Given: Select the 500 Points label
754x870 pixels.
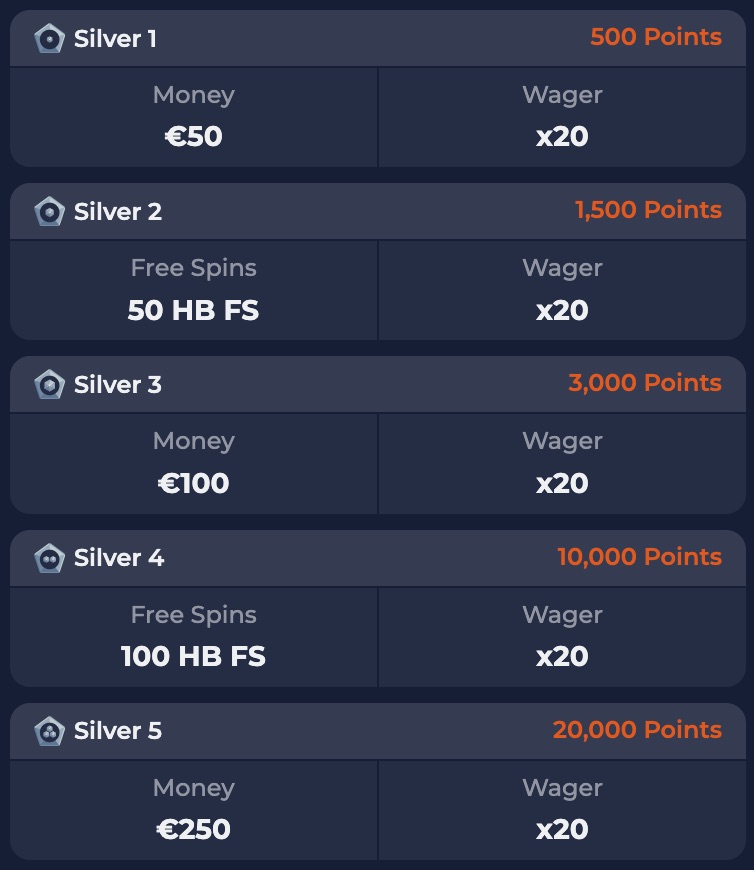Looking at the screenshot, I should (x=656, y=37).
